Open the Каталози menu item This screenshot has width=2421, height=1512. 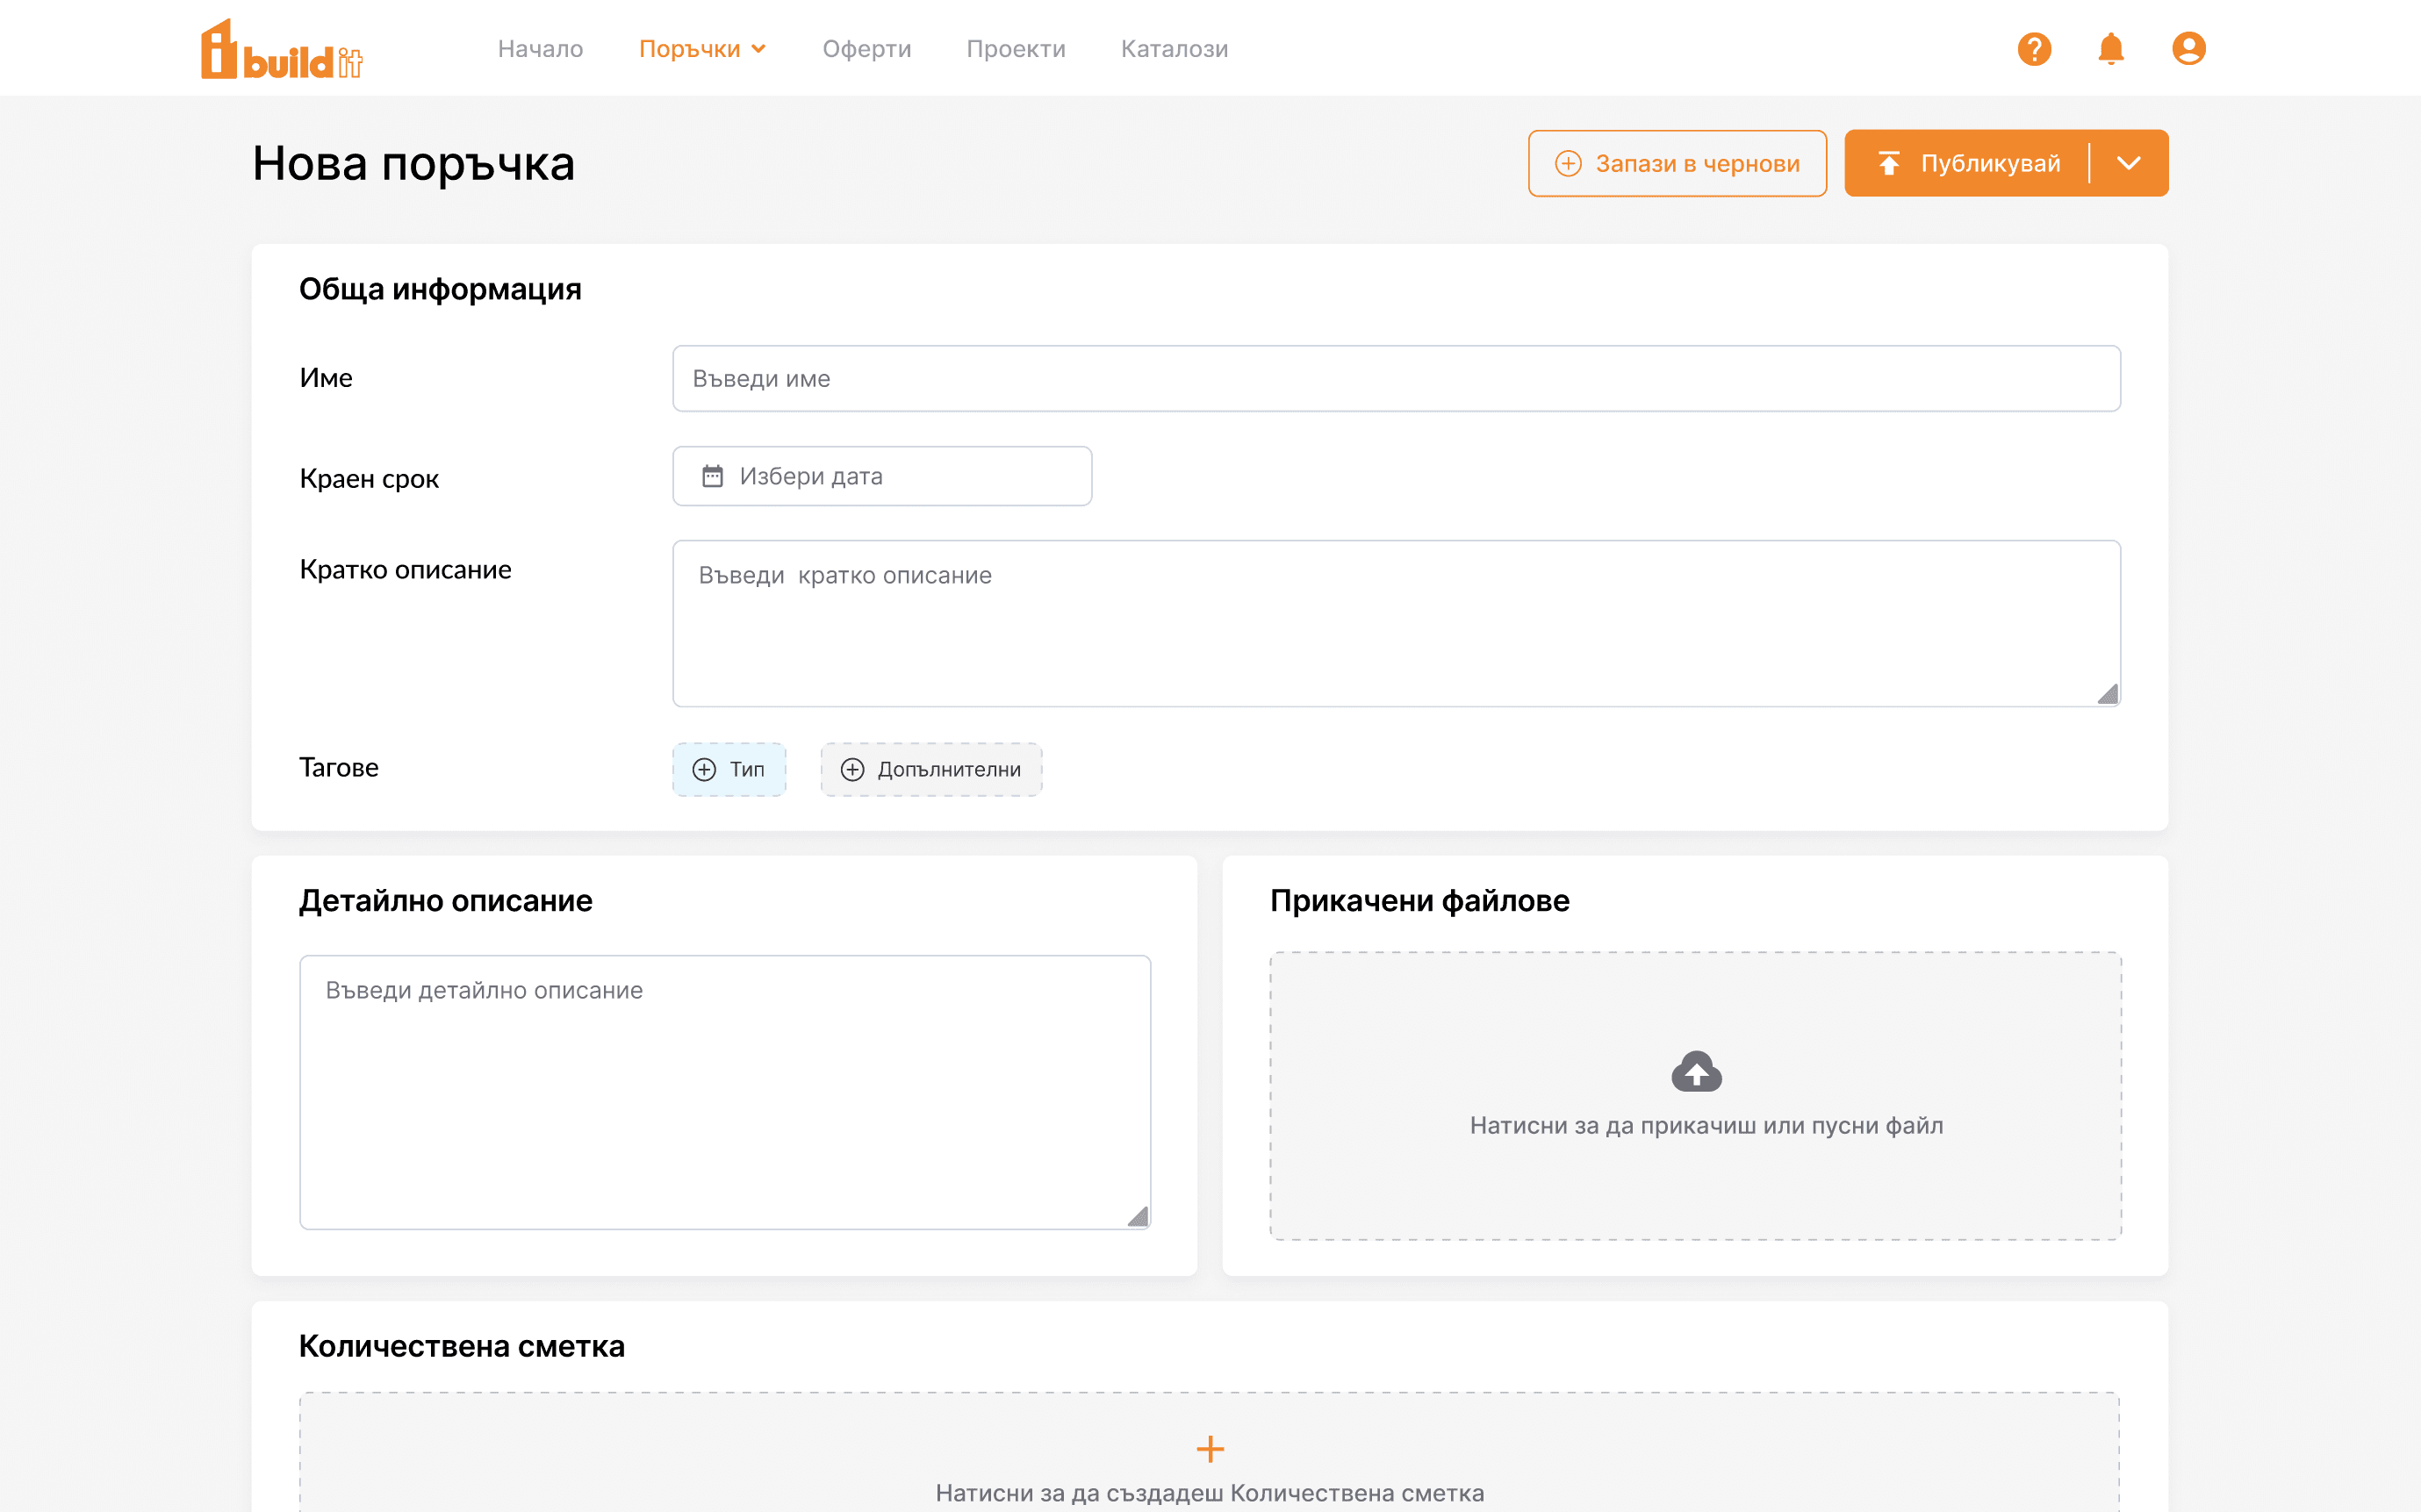pos(1174,49)
